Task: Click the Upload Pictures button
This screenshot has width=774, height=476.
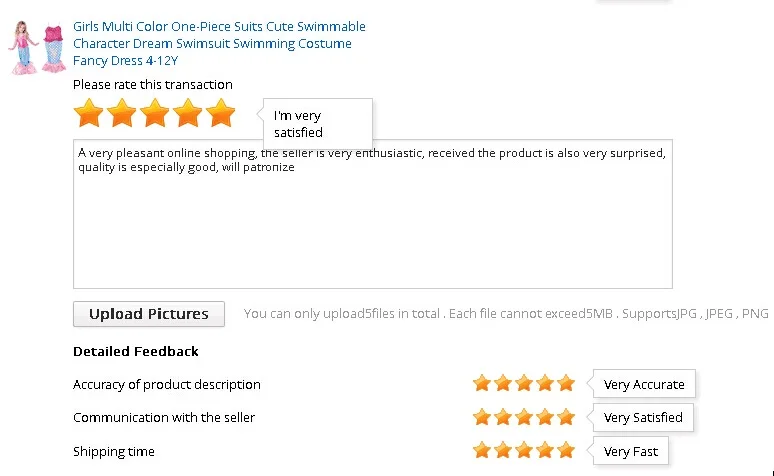Action: coord(149,314)
